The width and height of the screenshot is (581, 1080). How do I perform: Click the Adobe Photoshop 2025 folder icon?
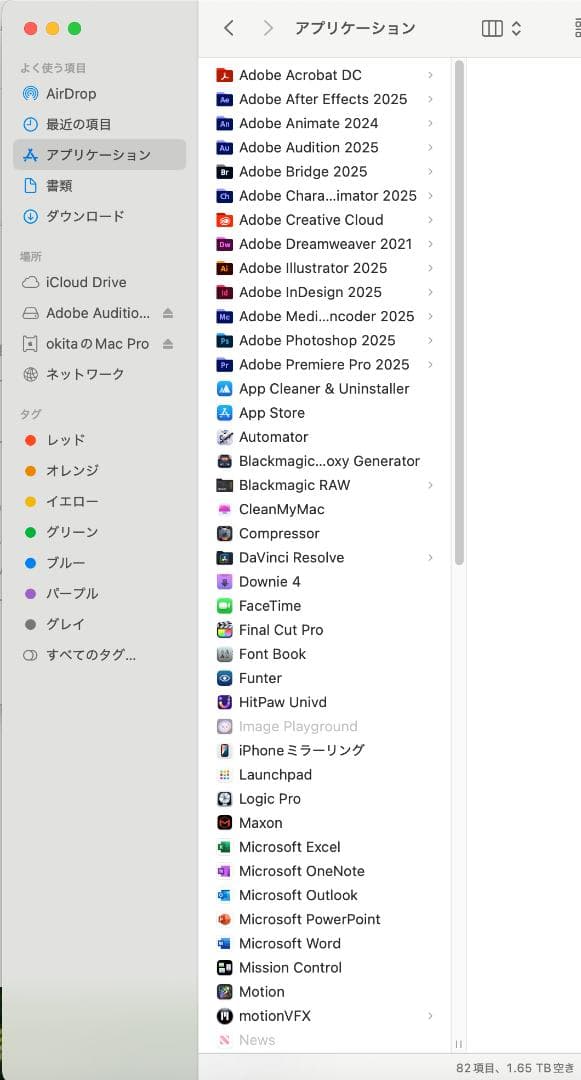coord(224,340)
